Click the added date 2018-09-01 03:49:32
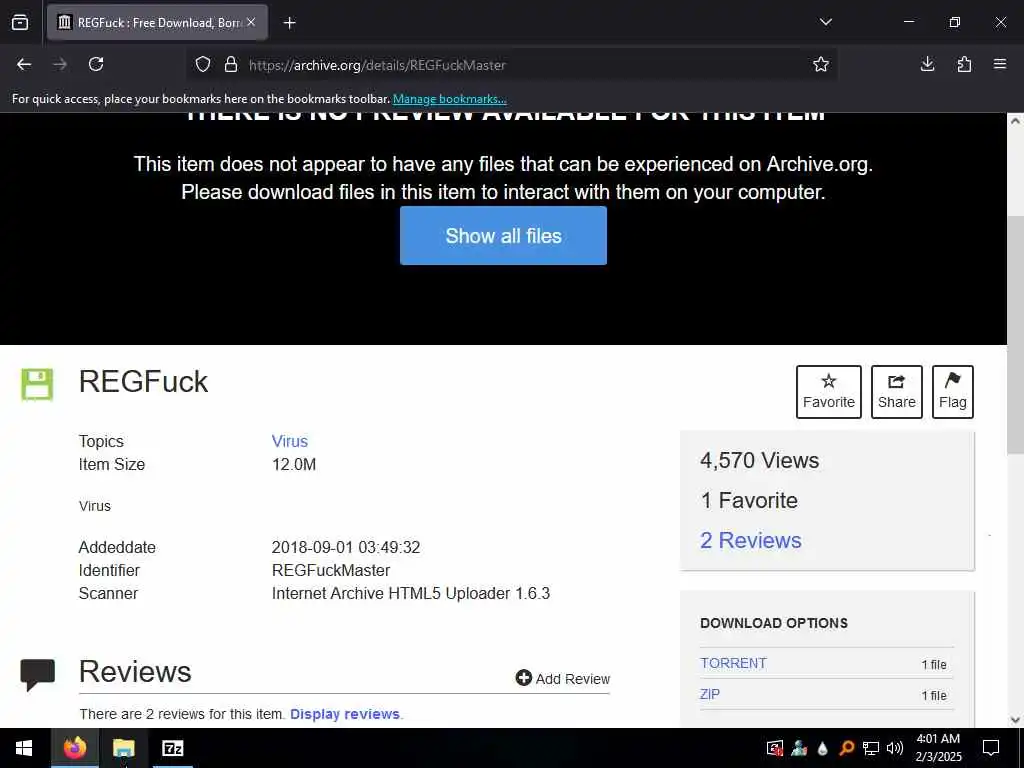This screenshot has height=768, width=1024. click(345, 547)
